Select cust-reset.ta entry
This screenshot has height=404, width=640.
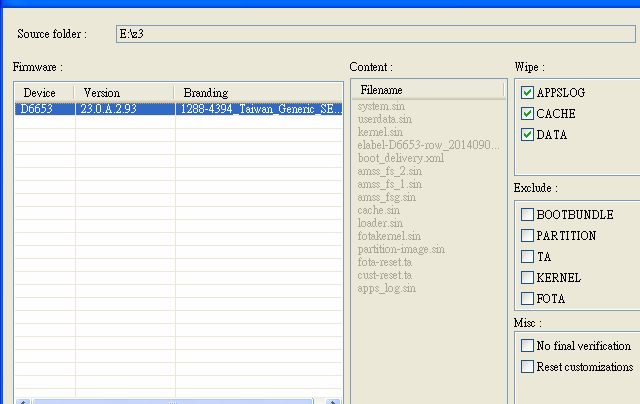point(384,275)
